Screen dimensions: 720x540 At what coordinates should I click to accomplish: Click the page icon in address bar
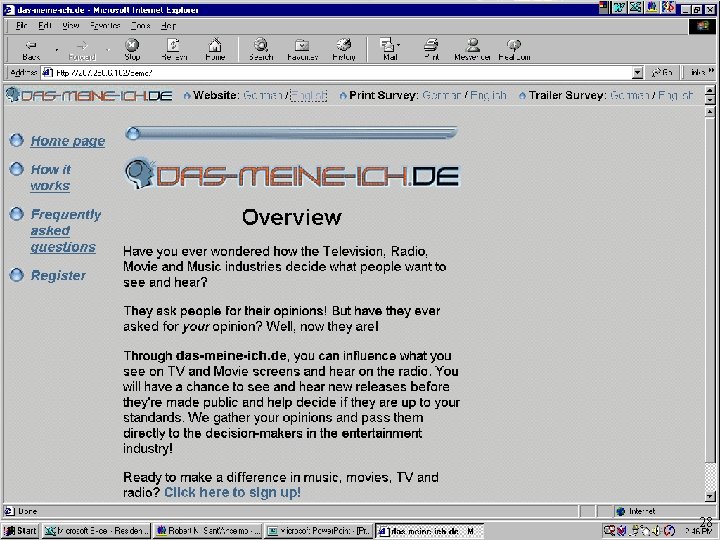click(47, 73)
